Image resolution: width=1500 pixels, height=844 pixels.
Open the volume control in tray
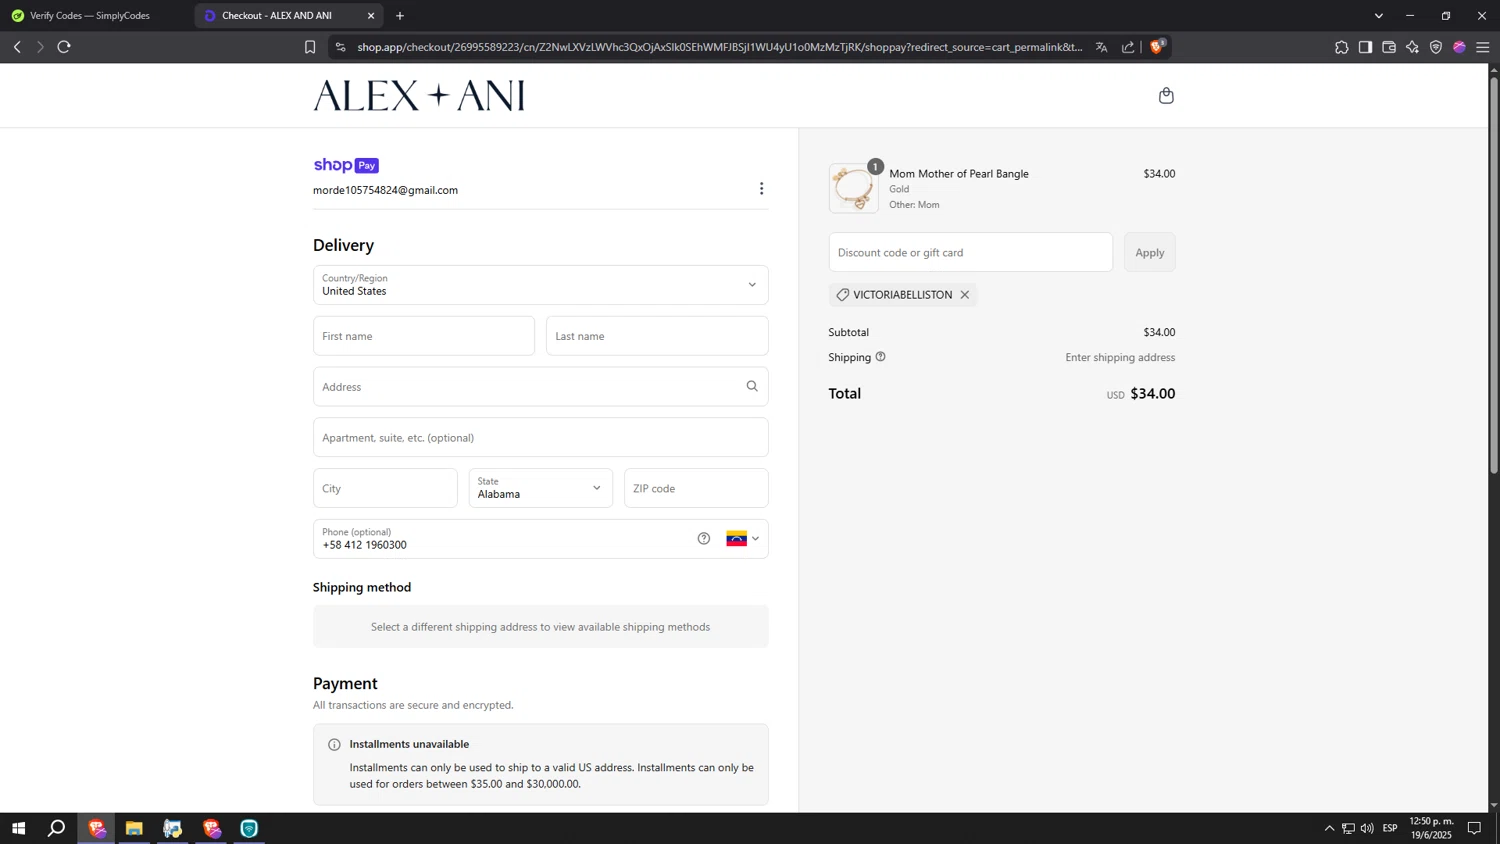pyautogui.click(x=1367, y=828)
